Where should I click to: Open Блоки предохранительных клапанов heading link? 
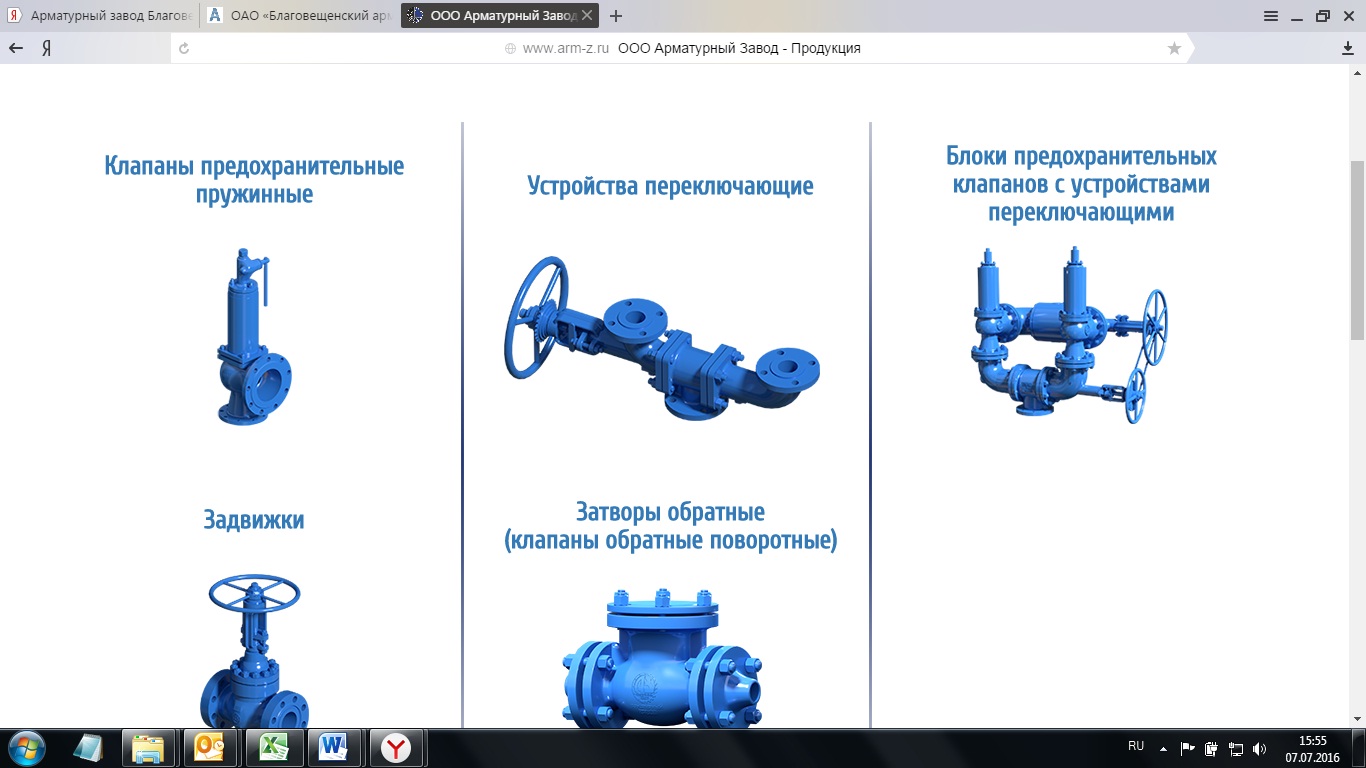(x=1081, y=184)
